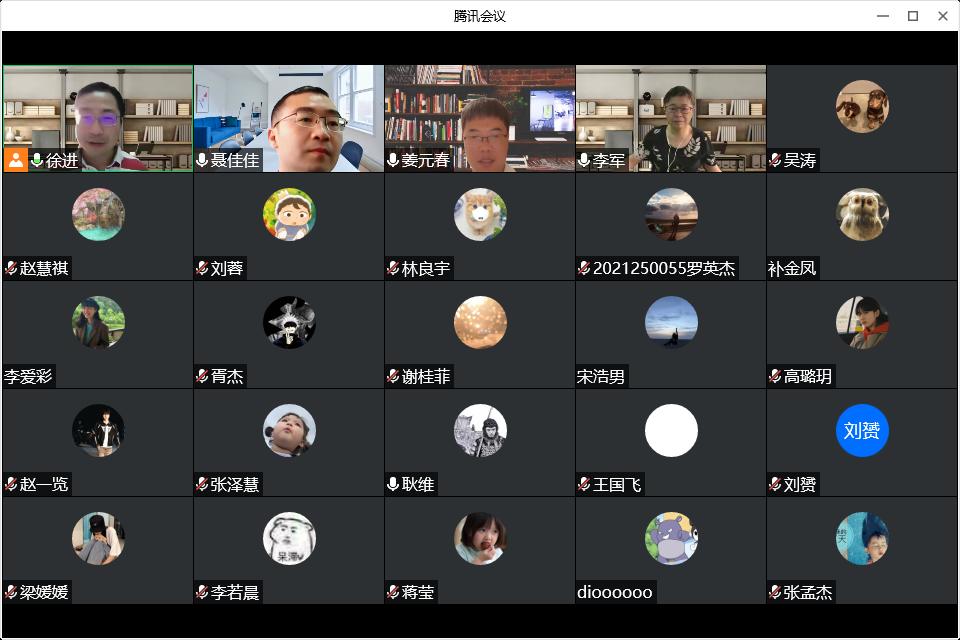This screenshot has width=960, height=640.
Task: Maximize the 腾讯会议 window
Action: pyautogui.click(x=912, y=16)
